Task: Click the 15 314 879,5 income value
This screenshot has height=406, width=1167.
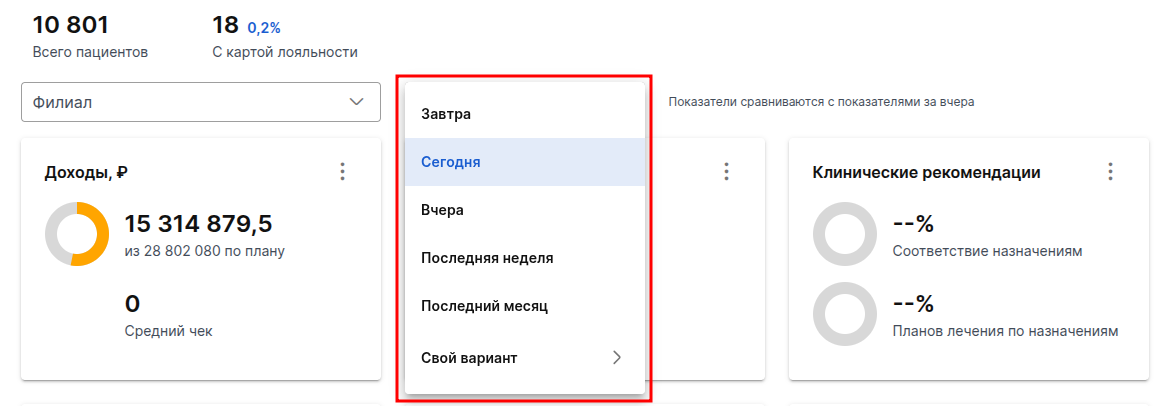Action: coord(199,224)
